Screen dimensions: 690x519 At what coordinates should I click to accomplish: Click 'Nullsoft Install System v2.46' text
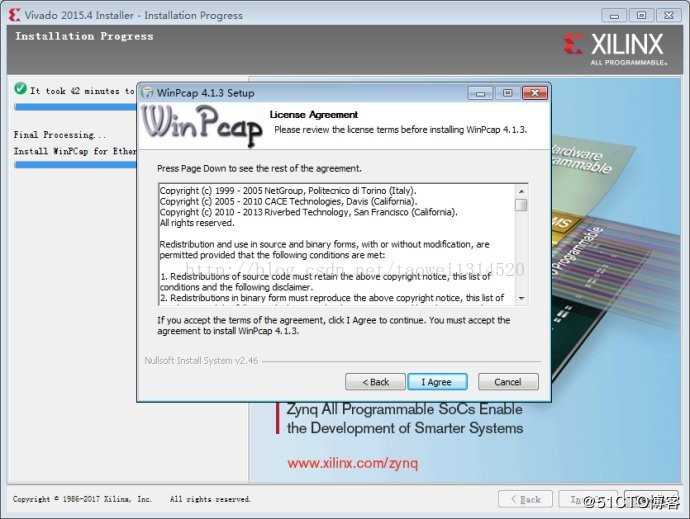point(201,361)
